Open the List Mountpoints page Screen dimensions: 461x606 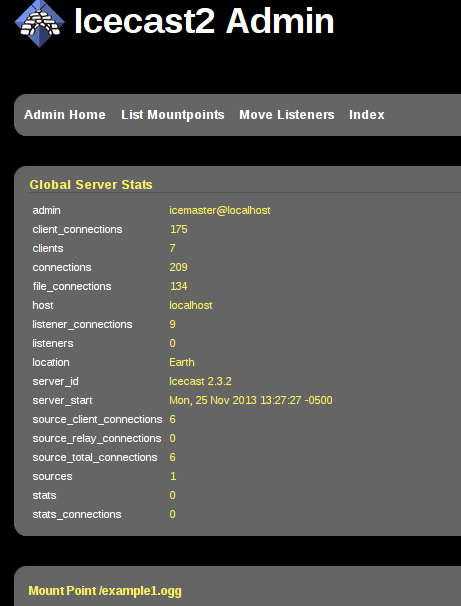173,115
